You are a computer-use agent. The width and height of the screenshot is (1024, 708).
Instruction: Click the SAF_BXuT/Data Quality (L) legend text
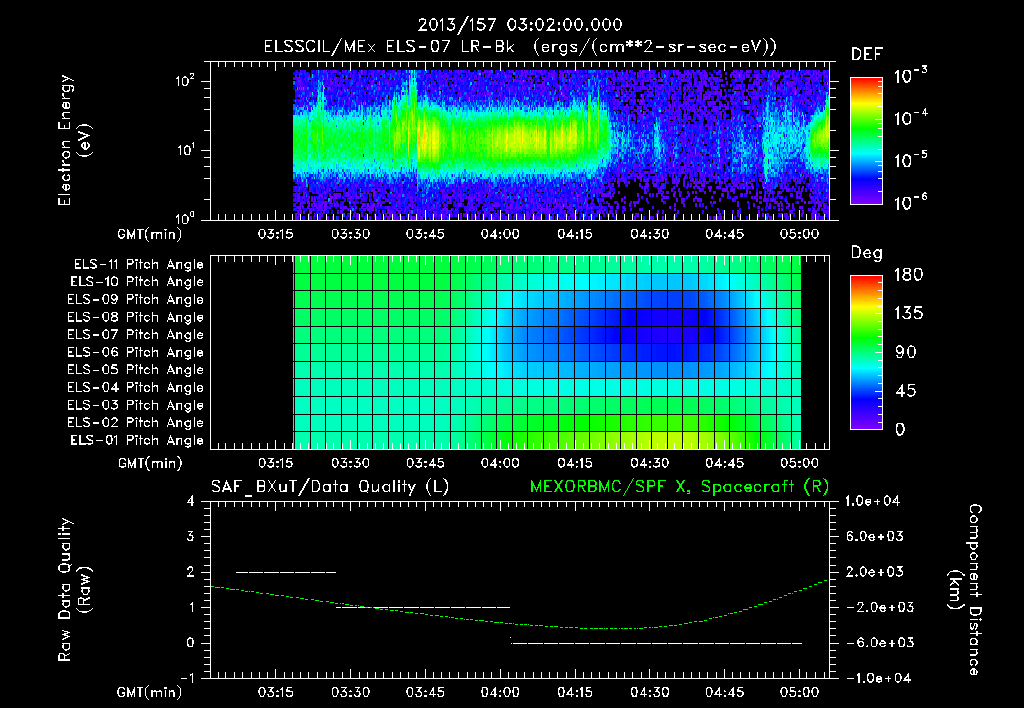coord(330,487)
